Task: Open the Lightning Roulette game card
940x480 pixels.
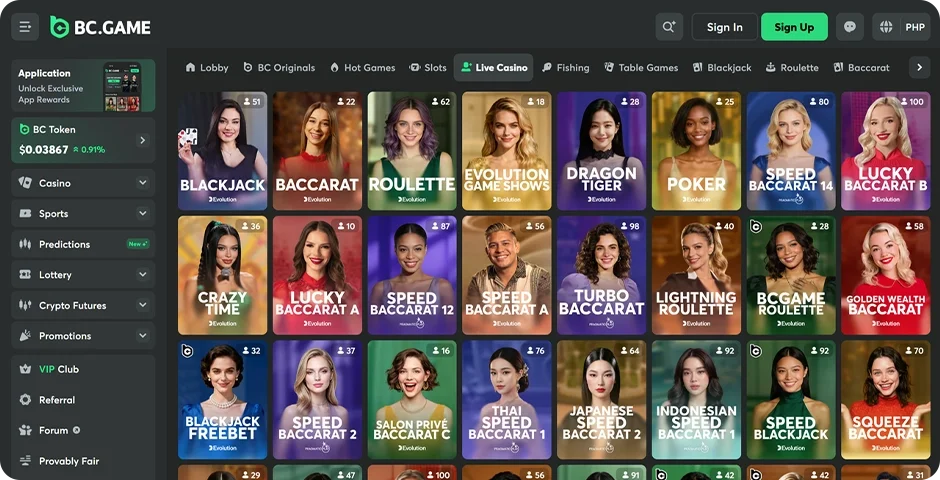Action: 696,275
